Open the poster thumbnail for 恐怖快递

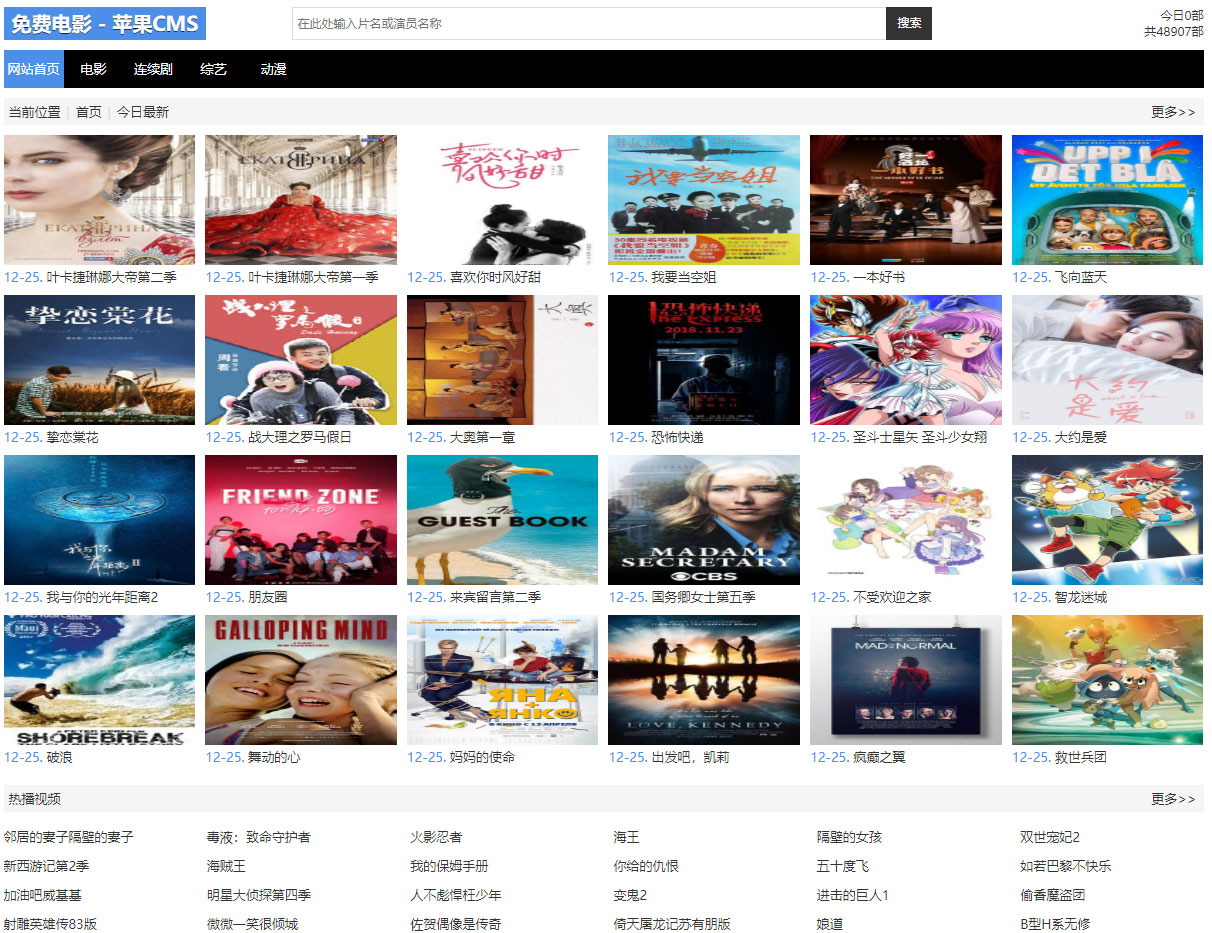703,360
